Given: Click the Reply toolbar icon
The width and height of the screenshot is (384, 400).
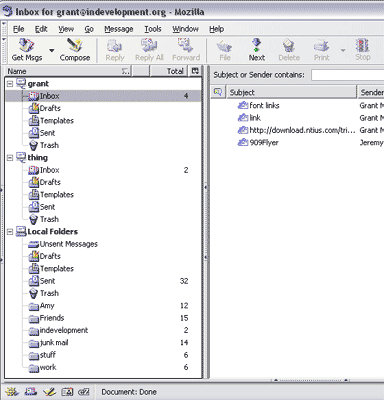Looking at the screenshot, I should [x=115, y=46].
